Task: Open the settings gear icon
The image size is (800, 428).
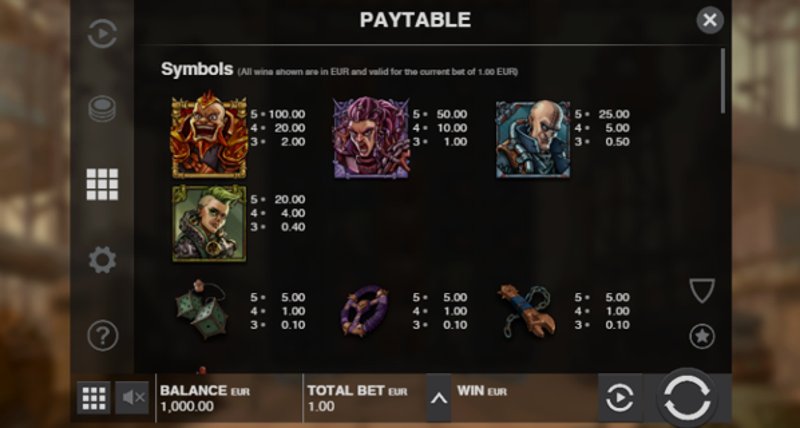Action: [x=102, y=260]
